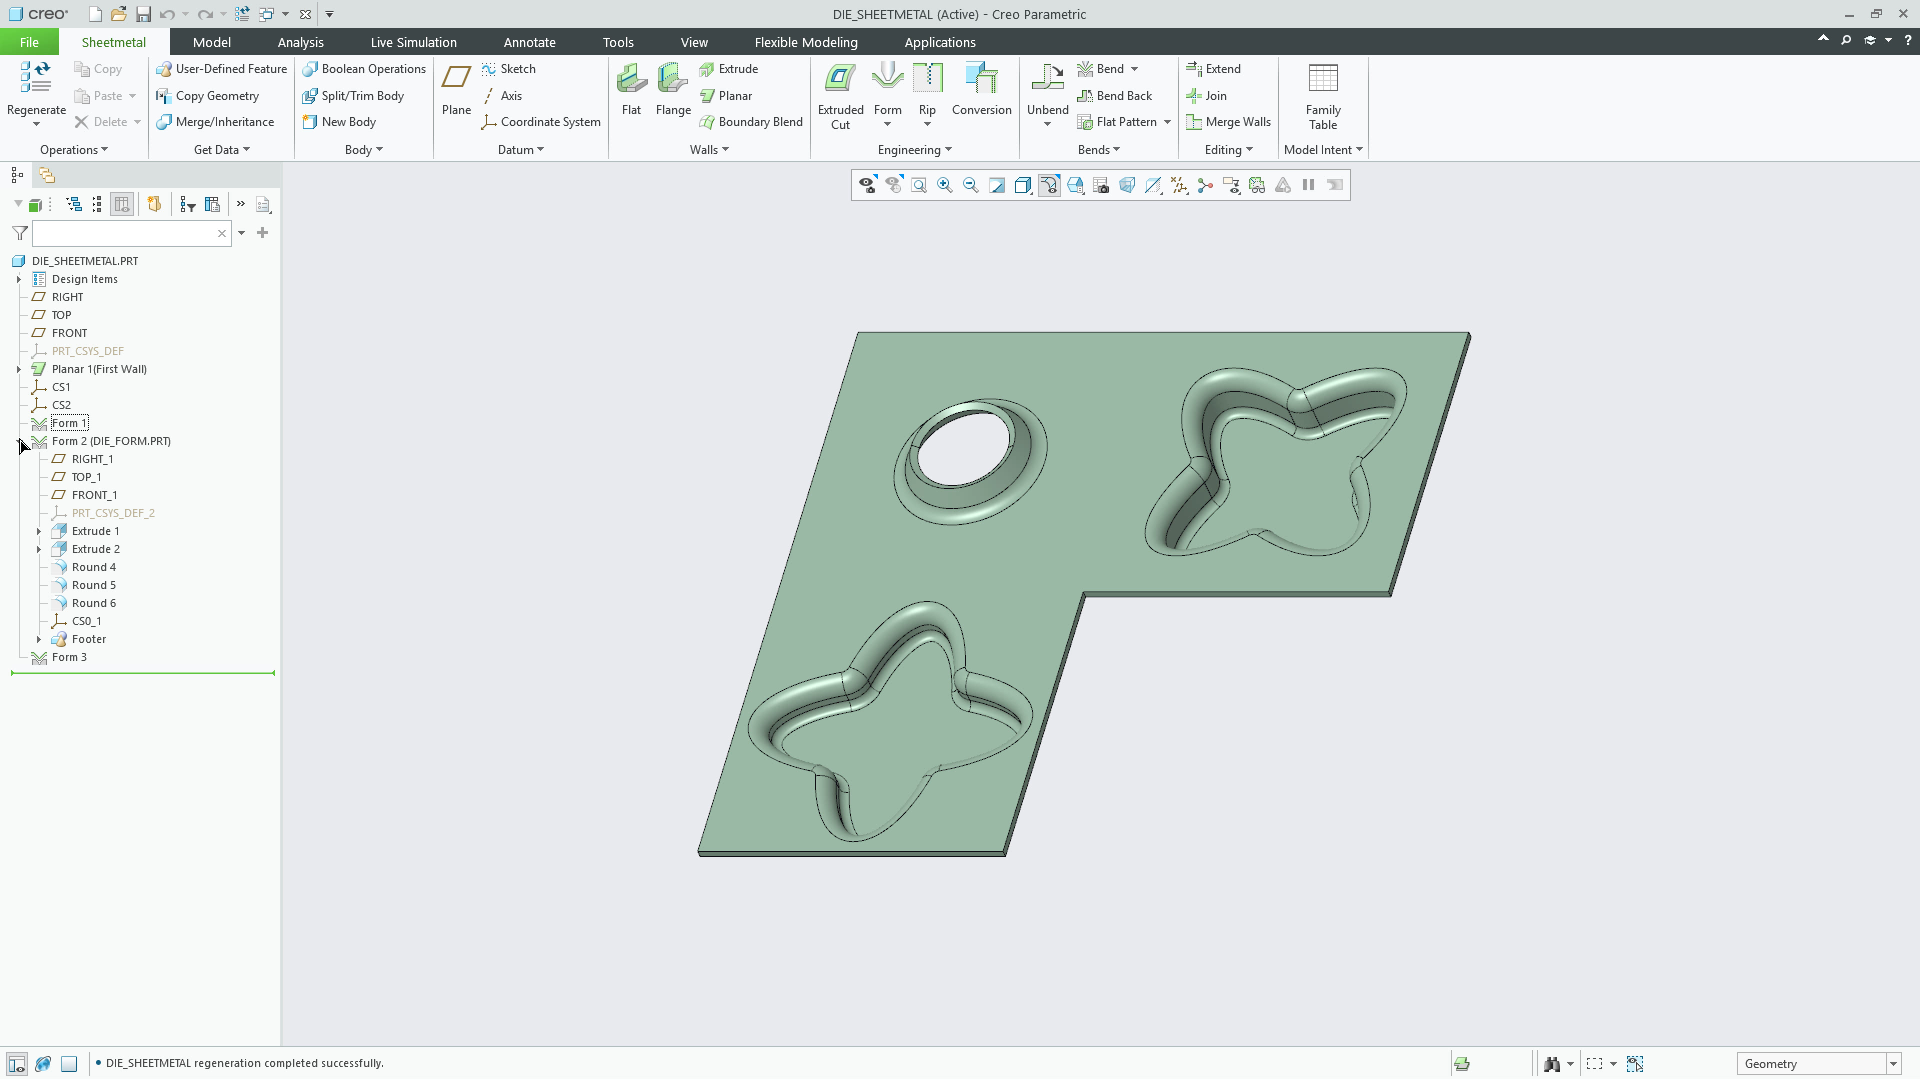Switch to the Analysis tab

(300, 42)
